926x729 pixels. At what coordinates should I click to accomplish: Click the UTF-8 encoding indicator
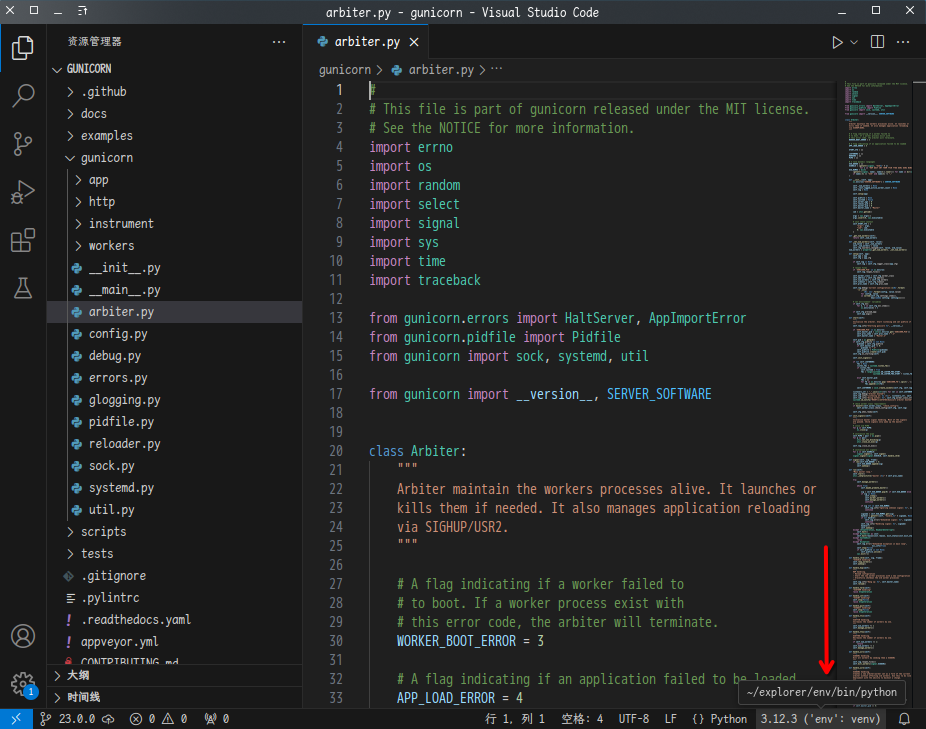click(x=633, y=718)
